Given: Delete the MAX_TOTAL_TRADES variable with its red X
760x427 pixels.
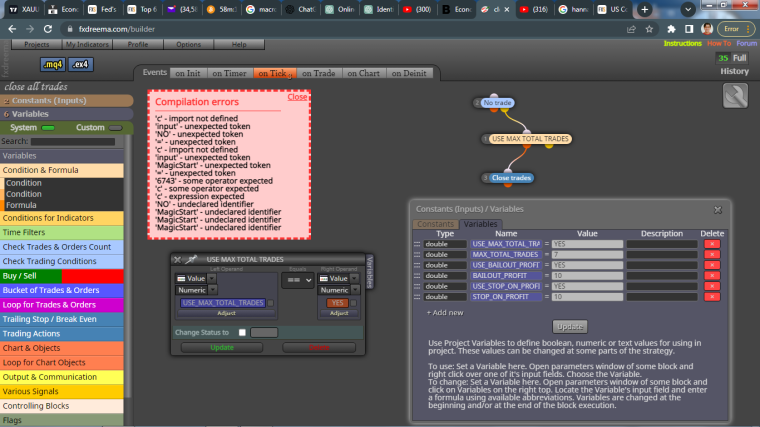Looking at the screenshot, I should 712,254.
